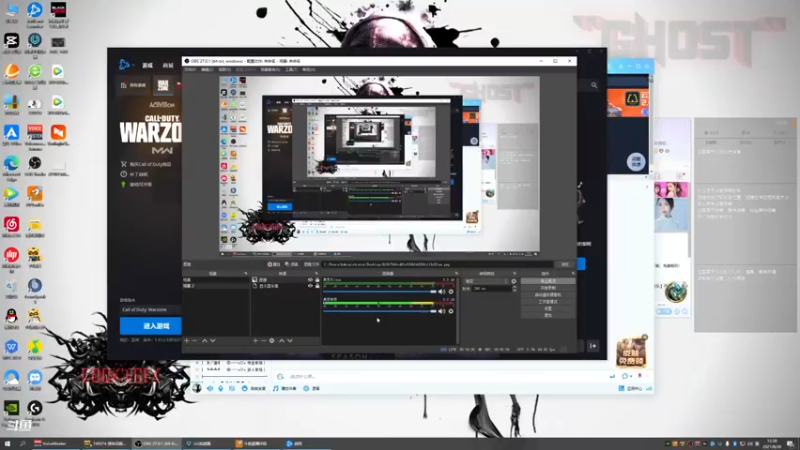The width and height of the screenshot is (800, 450).
Task: Move the selected scene up in OBS
Action: 205,340
